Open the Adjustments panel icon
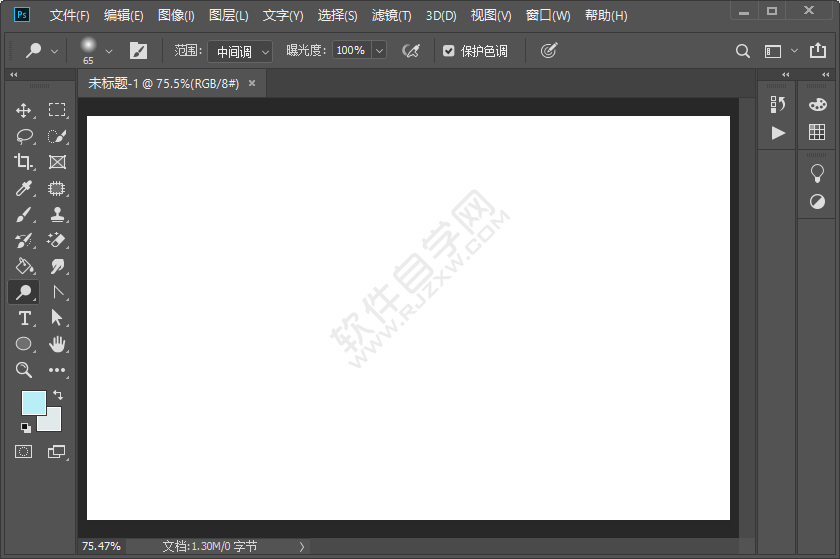840x559 pixels. tap(817, 202)
